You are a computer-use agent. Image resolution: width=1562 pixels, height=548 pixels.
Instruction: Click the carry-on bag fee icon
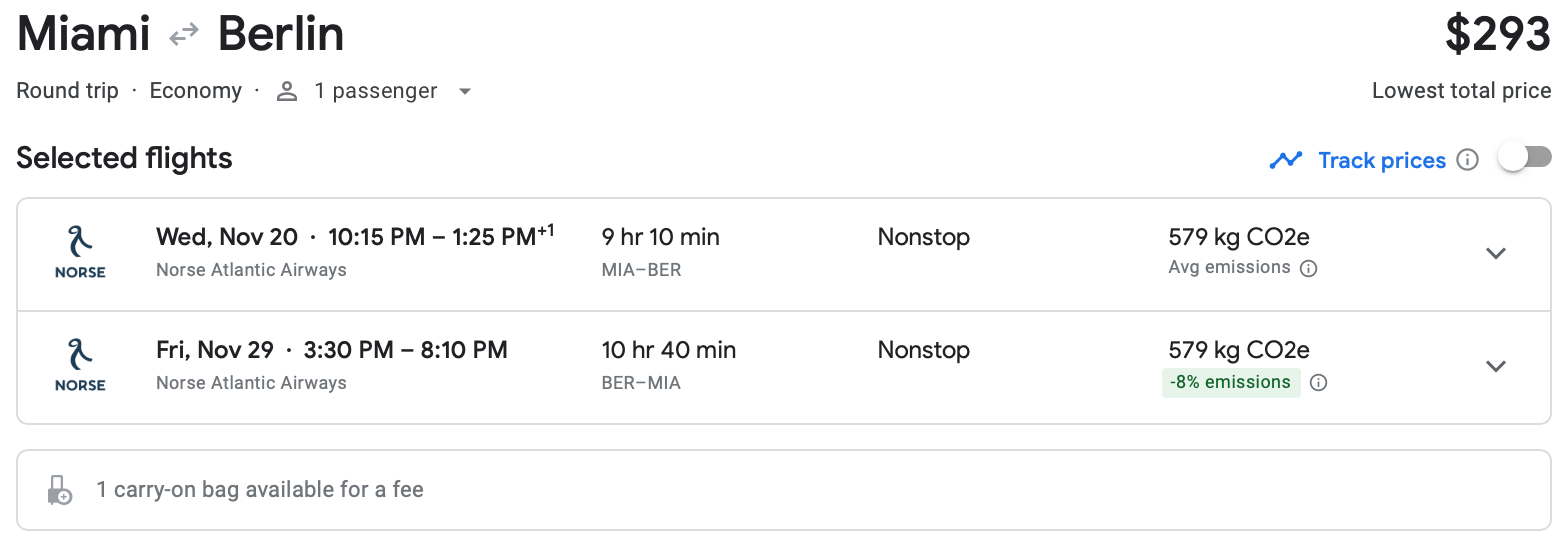coord(59,490)
